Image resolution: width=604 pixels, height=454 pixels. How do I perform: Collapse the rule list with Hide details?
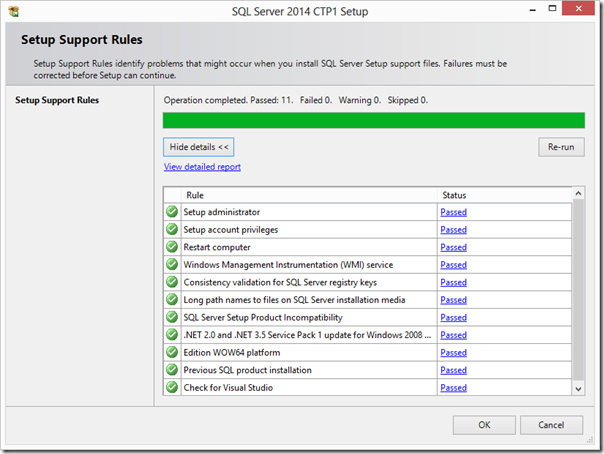198,147
